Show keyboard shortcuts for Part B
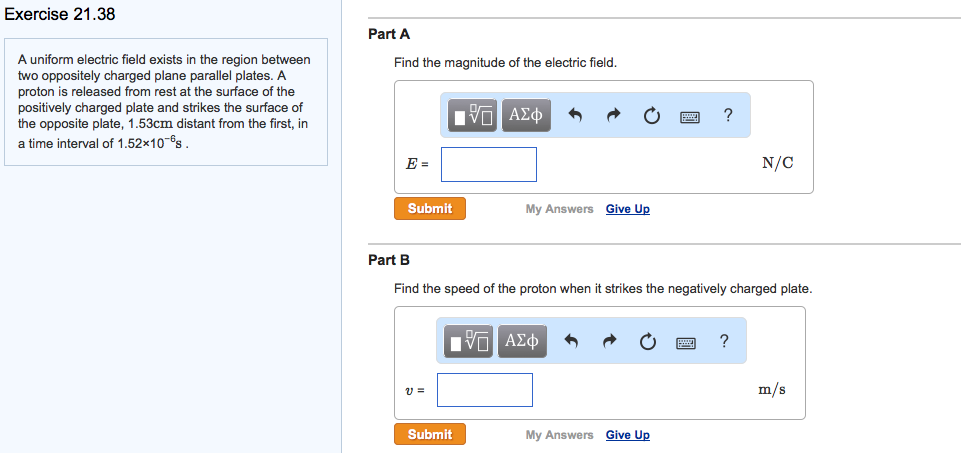 (x=685, y=342)
